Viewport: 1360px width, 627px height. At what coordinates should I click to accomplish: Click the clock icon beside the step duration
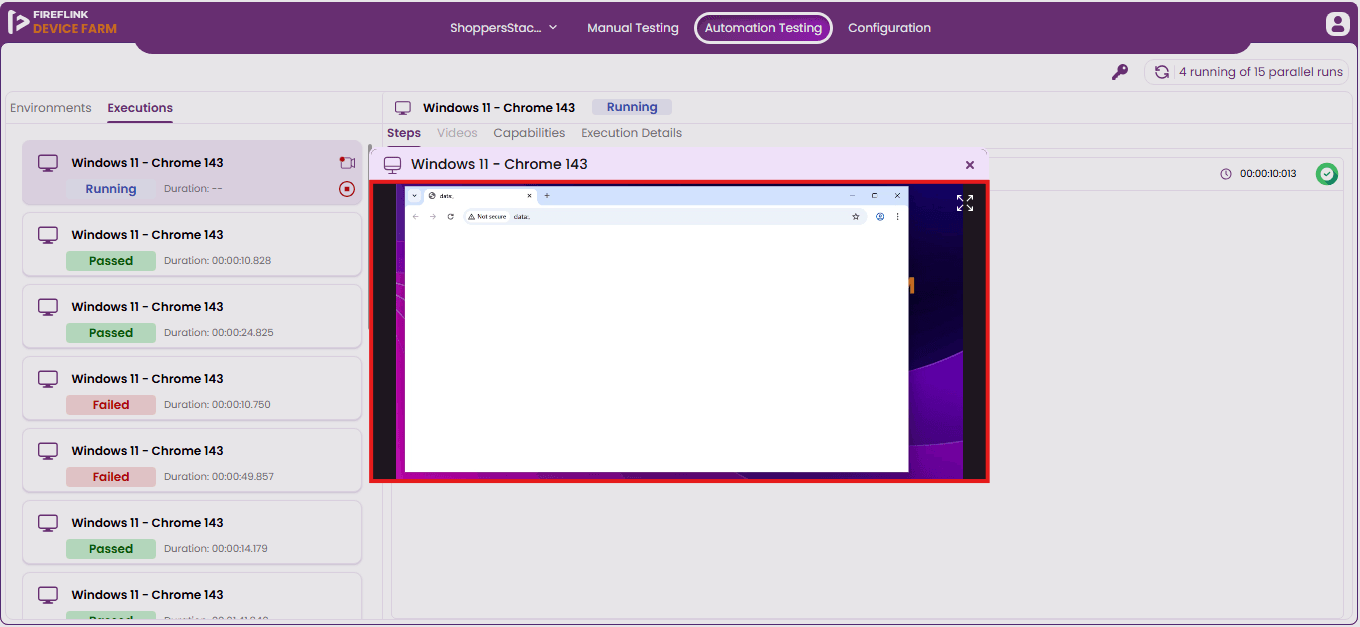1226,174
